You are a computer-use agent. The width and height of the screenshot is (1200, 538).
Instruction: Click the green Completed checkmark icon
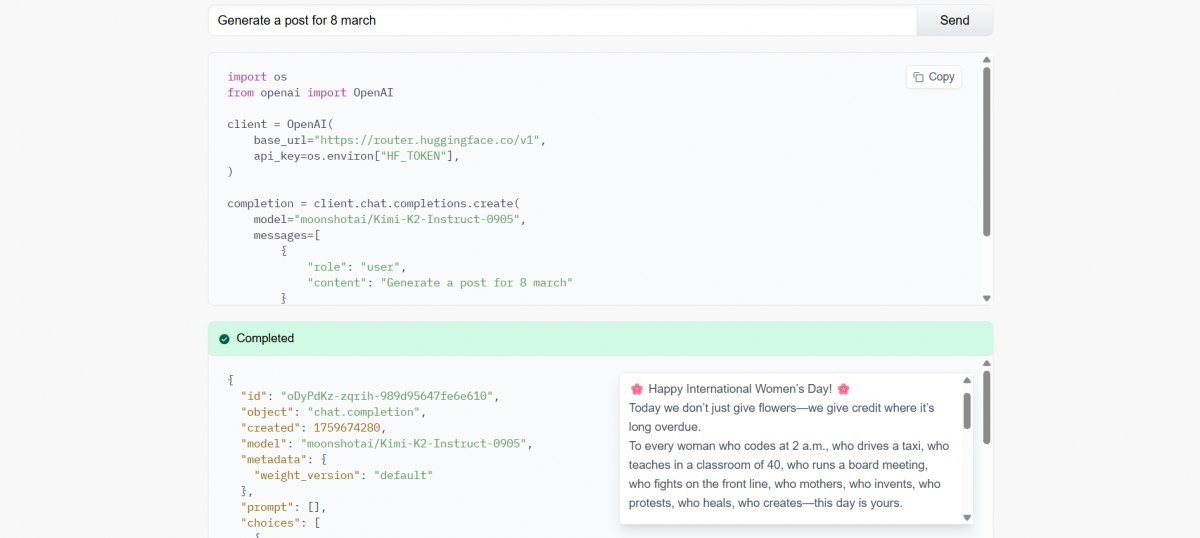pyautogui.click(x=224, y=339)
